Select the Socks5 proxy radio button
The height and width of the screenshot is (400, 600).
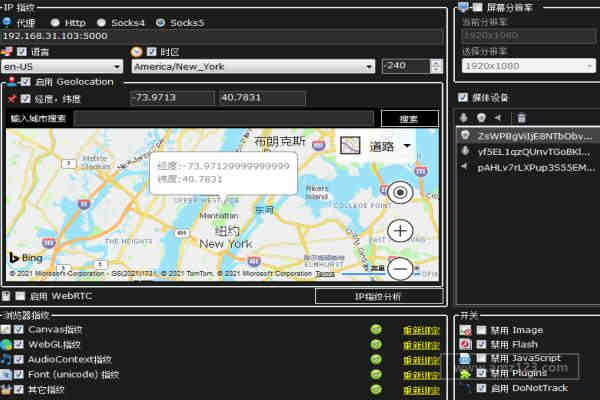click(x=161, y=21)
